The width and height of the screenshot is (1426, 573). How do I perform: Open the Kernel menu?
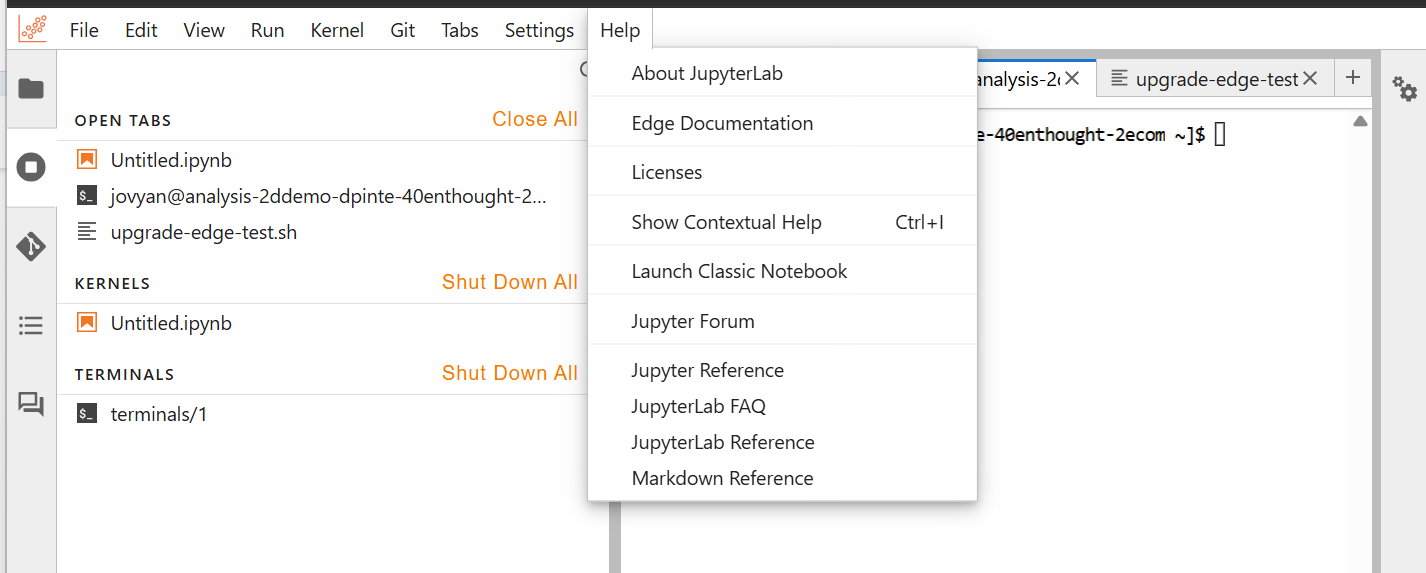[x=337, y=30]
